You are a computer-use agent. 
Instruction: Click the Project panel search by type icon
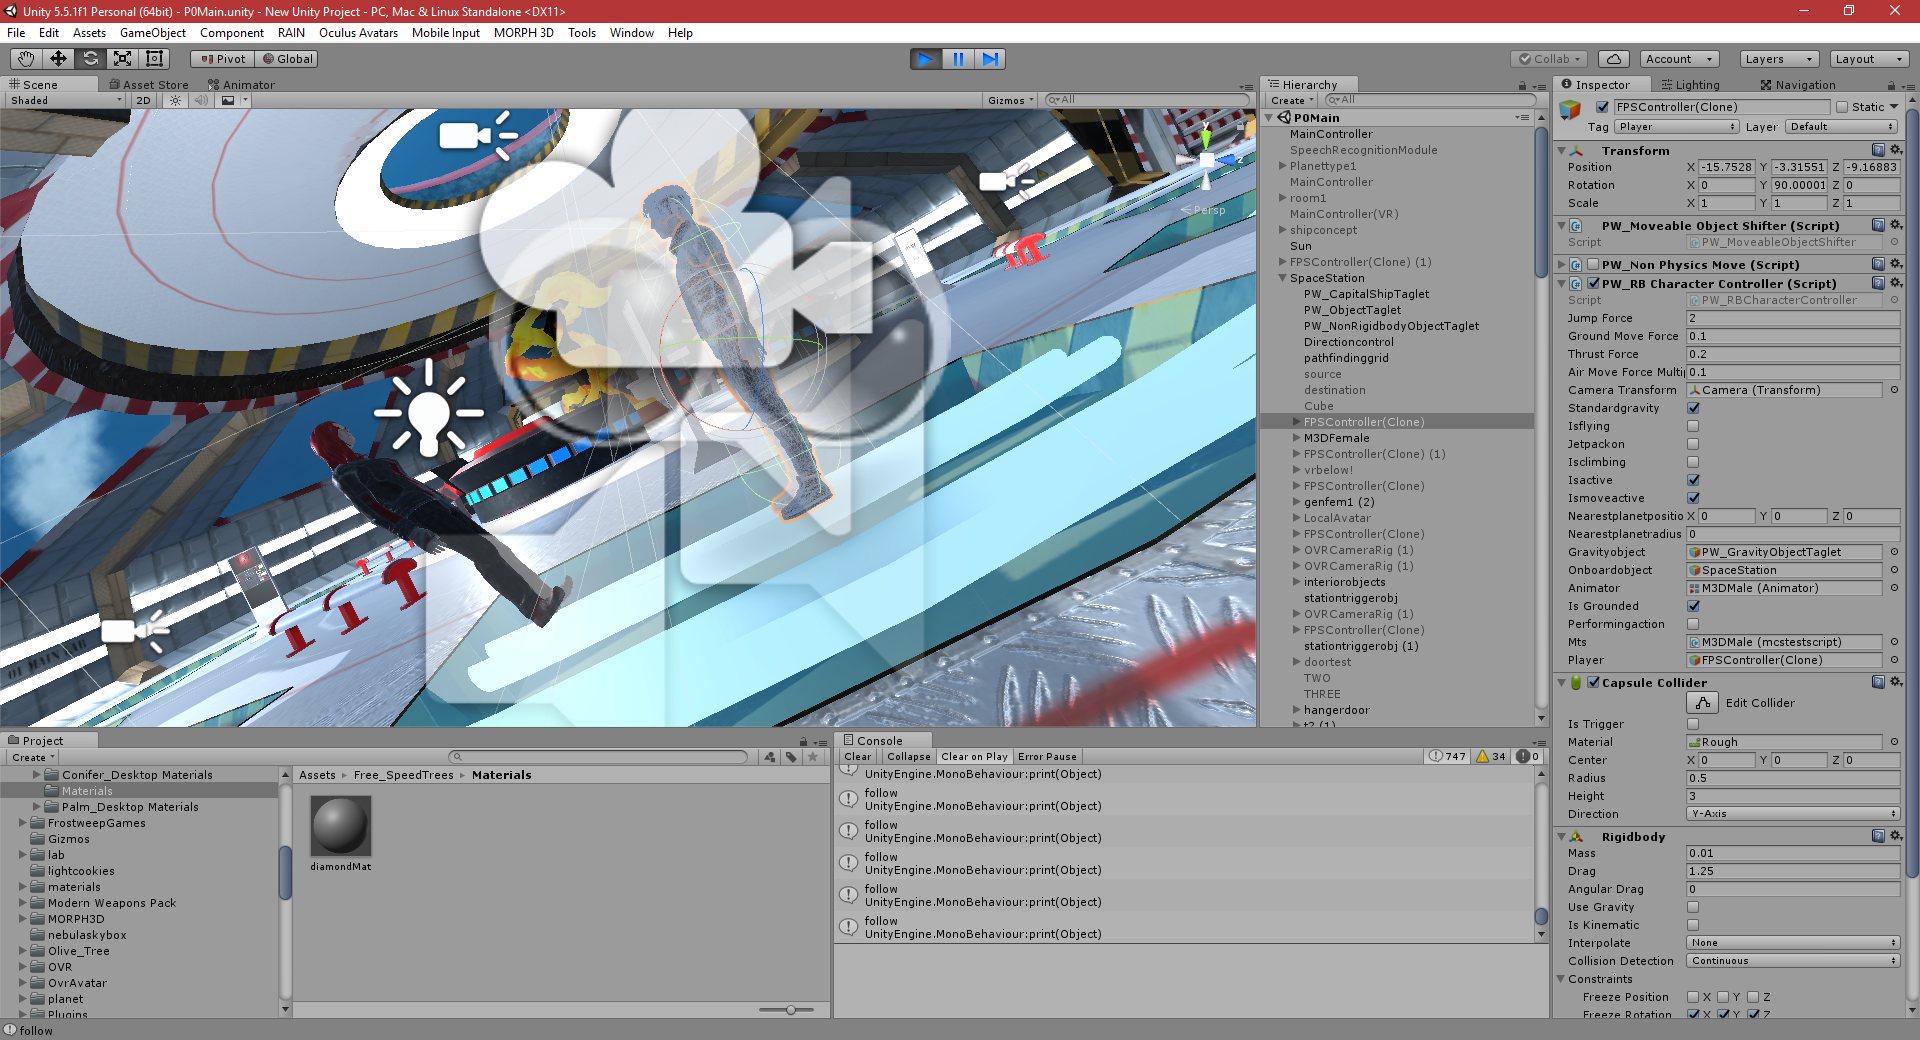pos(770,757)
